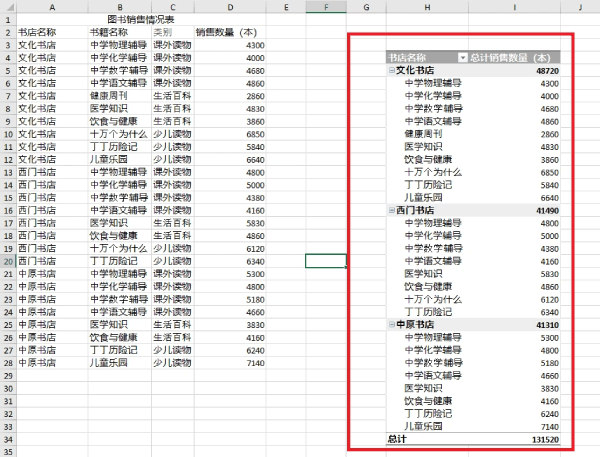Select column I header
Screen dimensions: 600x457
[514, 7]
